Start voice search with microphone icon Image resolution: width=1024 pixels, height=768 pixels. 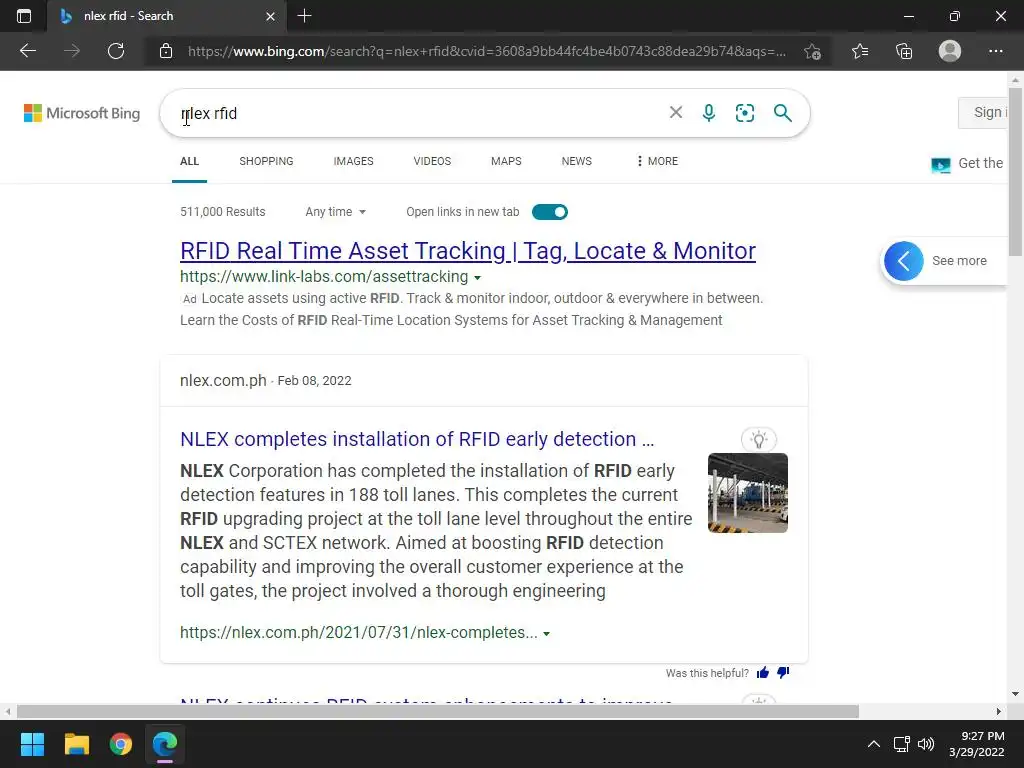pyautogui.click(x=709, y=113)
